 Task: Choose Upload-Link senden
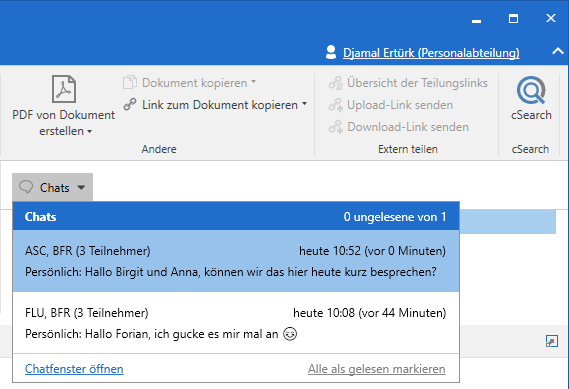pyautogui.click(x=400, y=105)
